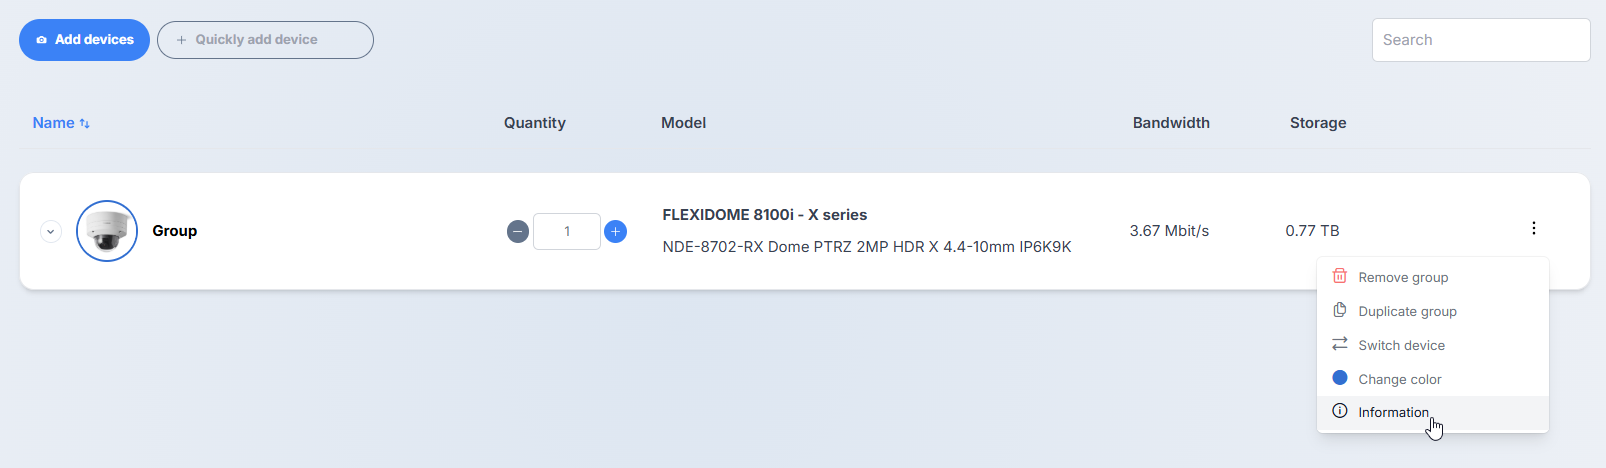Click the quantity number field
Image resolution: width=1606 pixels, height=468 pixels.
click(567, 232)
